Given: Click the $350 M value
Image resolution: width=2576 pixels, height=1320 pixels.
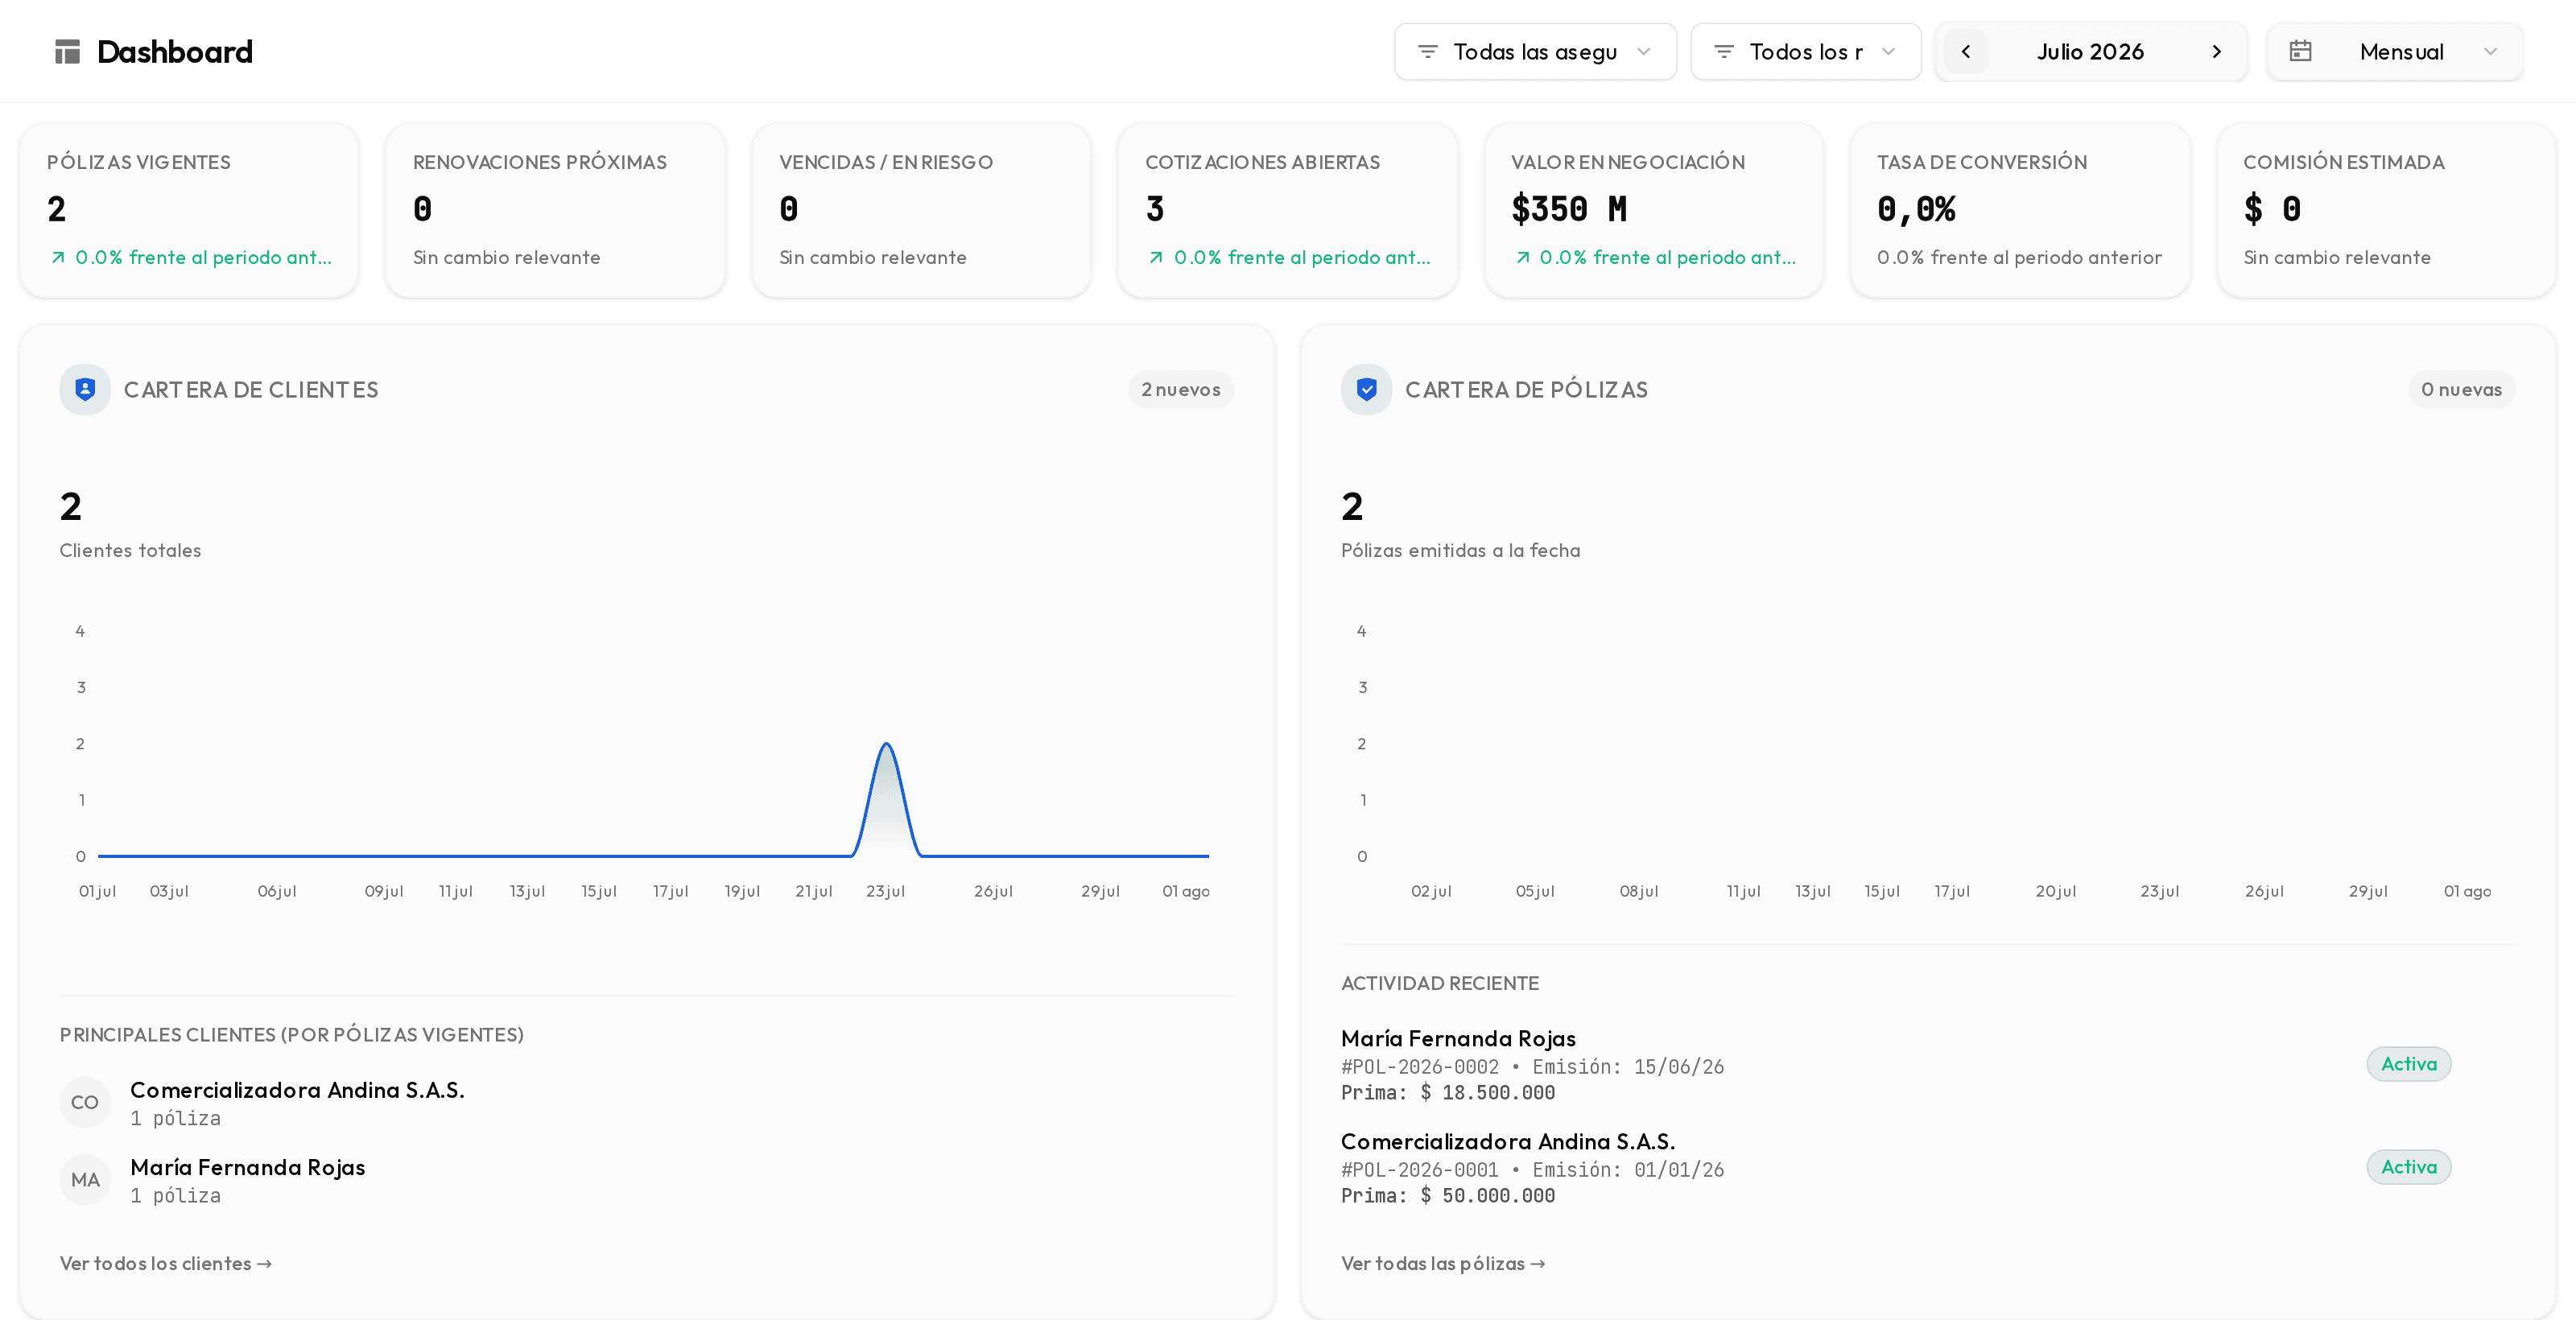Looking at the screenshot, I should (x=1569, y=209).
